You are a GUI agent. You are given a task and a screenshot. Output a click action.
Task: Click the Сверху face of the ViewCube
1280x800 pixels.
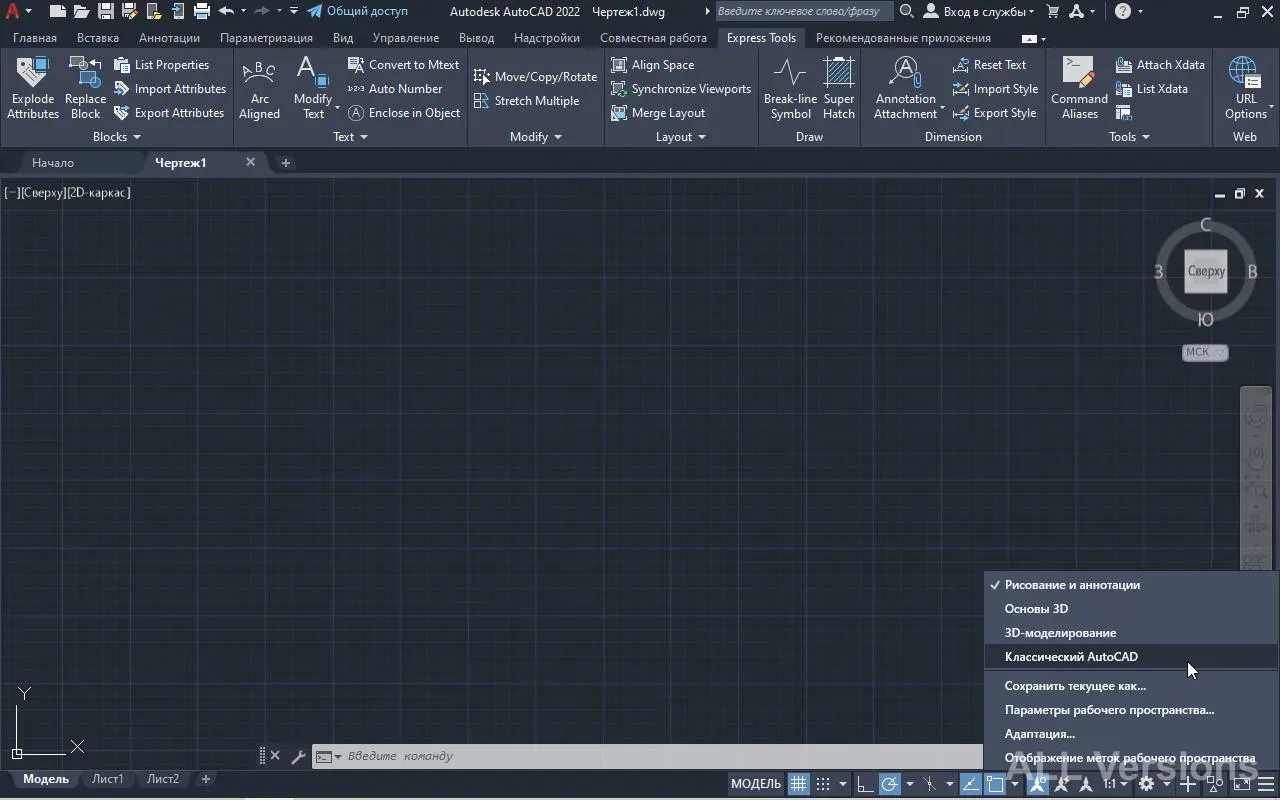(1205, 271)
